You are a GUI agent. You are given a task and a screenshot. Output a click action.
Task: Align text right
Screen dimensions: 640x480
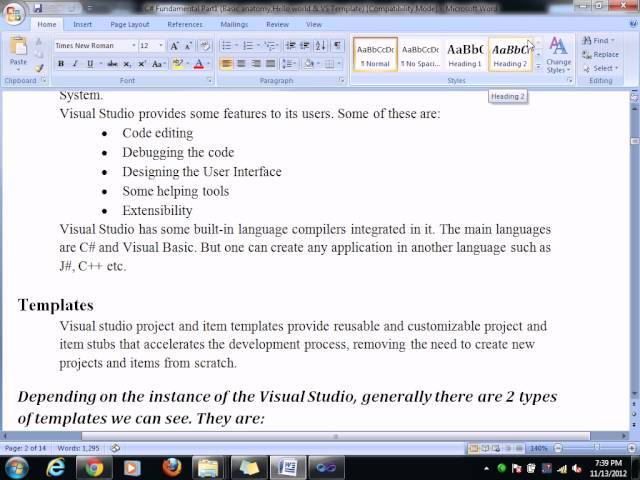(x=256, y=64)
